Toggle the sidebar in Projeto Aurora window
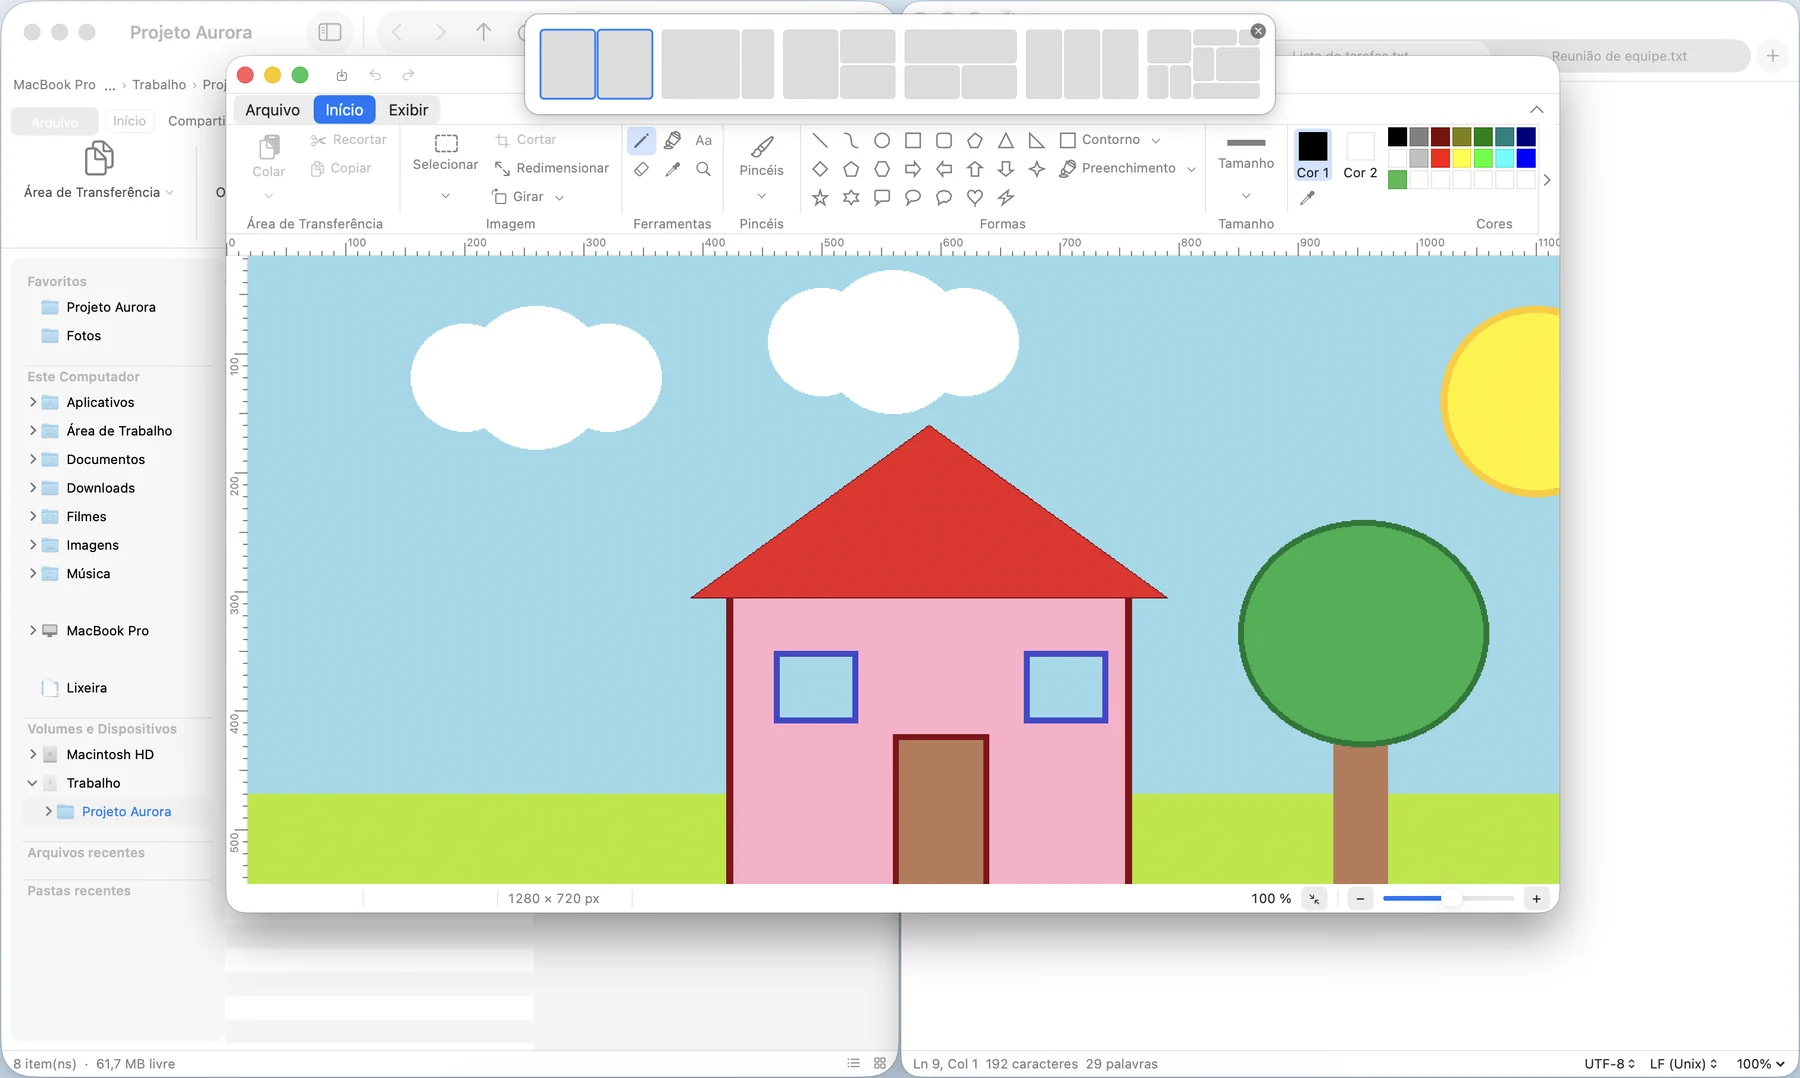The width and height of the screenshot is (1800, 1078). tap(330, 32)
